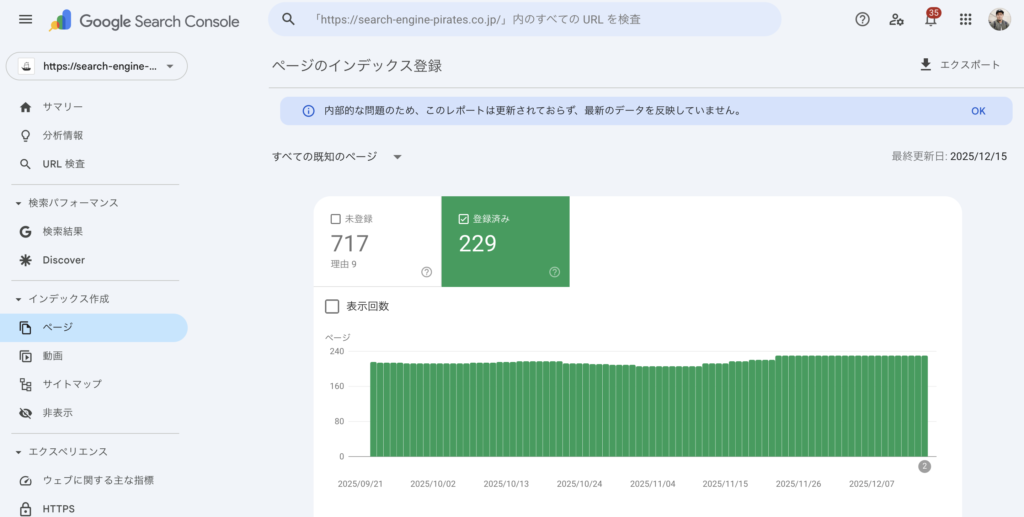Toggle the 登録済み checkbox
The width and height of the screenshot is (1024, 517).
click(x=463, y=218)
